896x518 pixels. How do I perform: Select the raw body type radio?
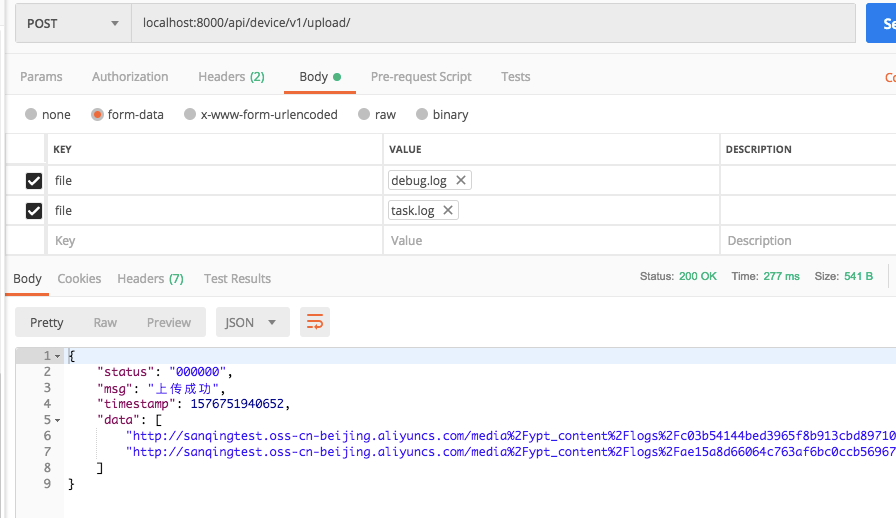(364, 115)
